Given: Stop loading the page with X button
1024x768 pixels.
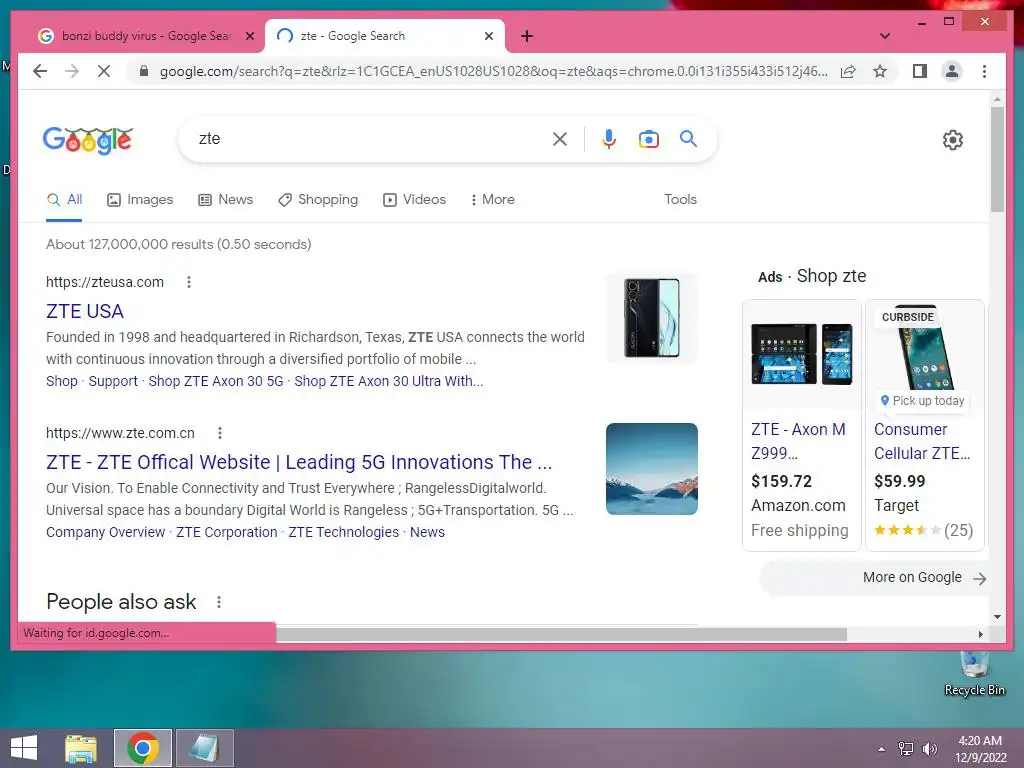Looking at the screenshot, I should click(x=104, y=71).
